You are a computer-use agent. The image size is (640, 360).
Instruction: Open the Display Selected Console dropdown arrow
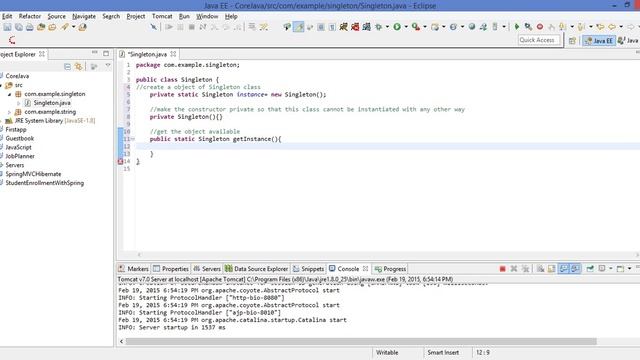611,269
